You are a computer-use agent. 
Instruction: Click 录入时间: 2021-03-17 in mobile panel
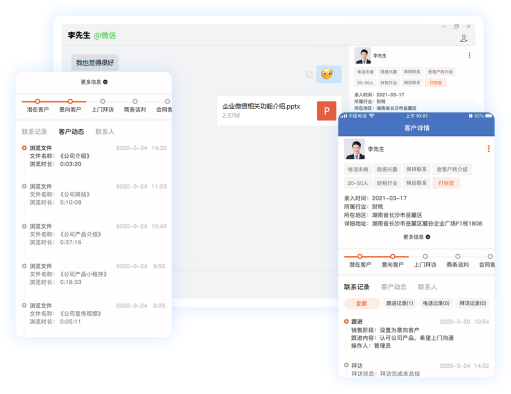(375, 198)
